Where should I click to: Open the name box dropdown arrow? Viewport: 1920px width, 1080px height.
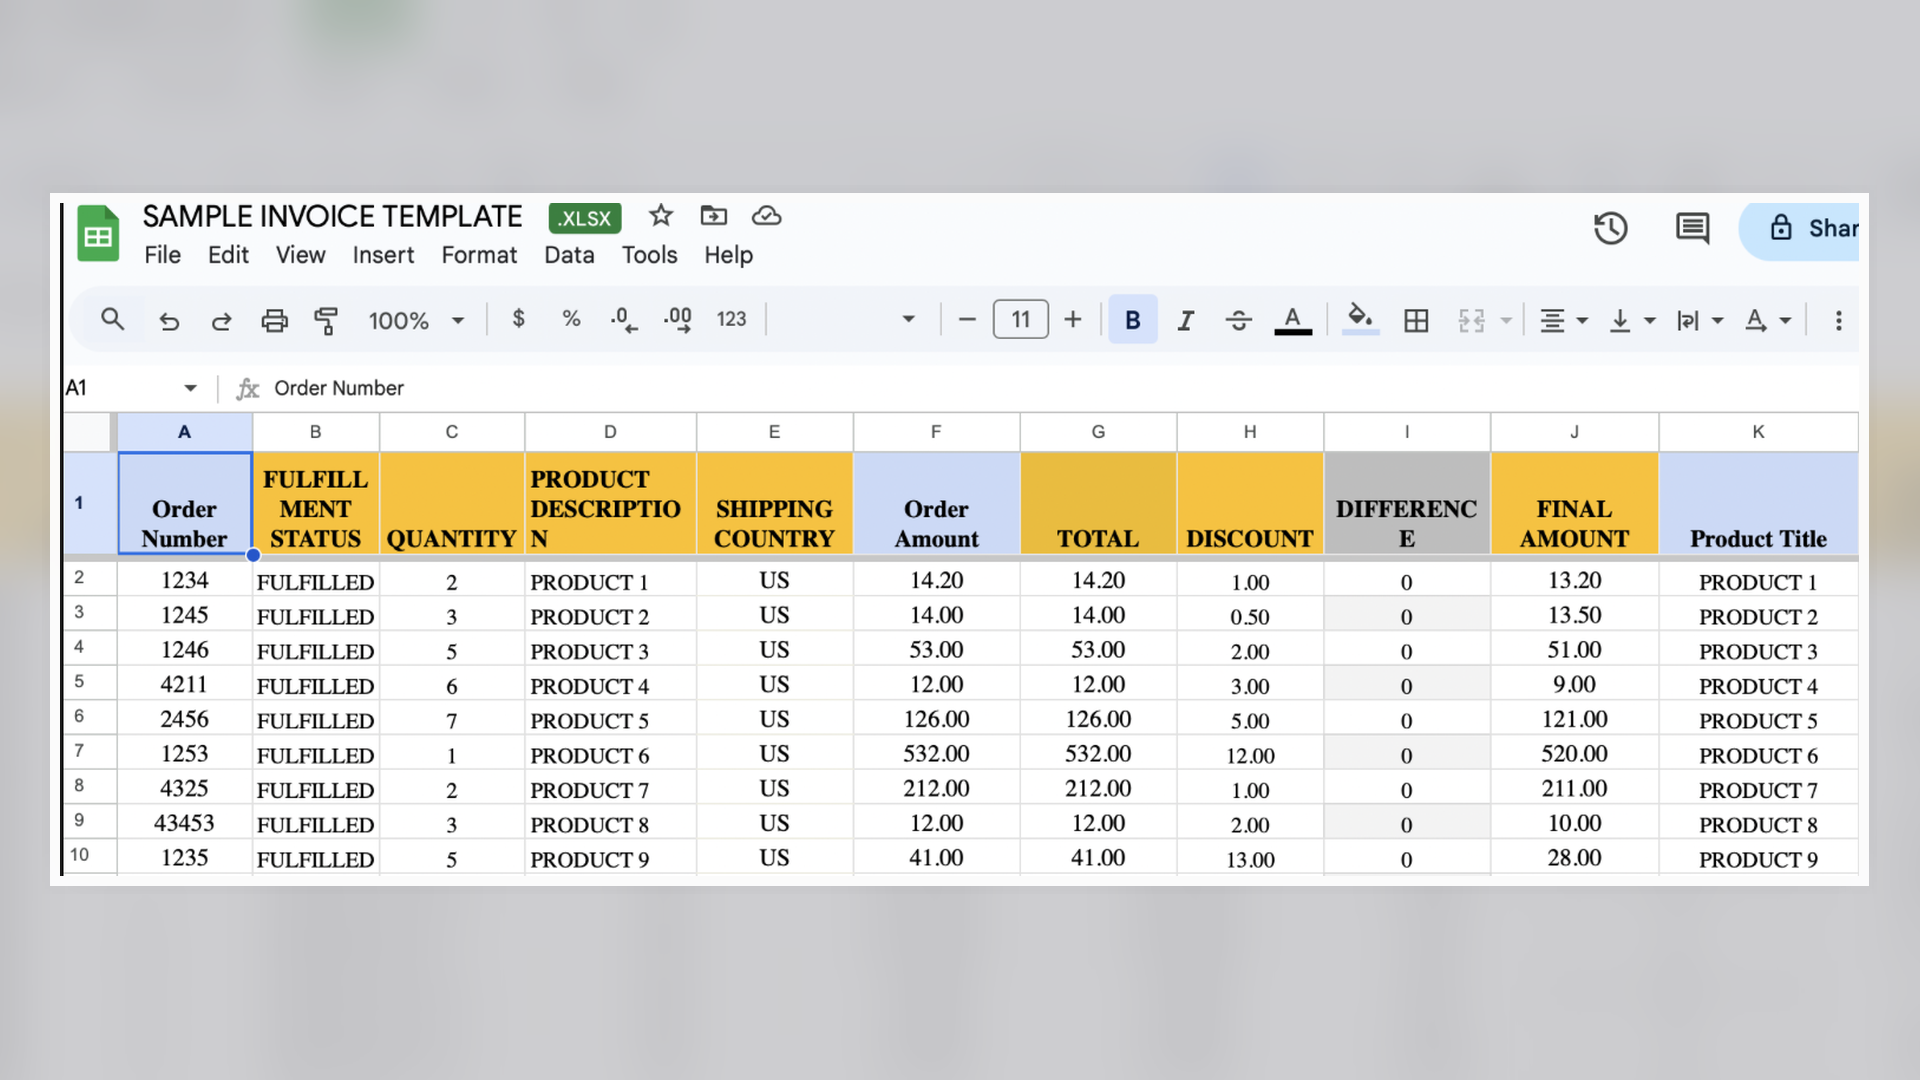(190, 388)
